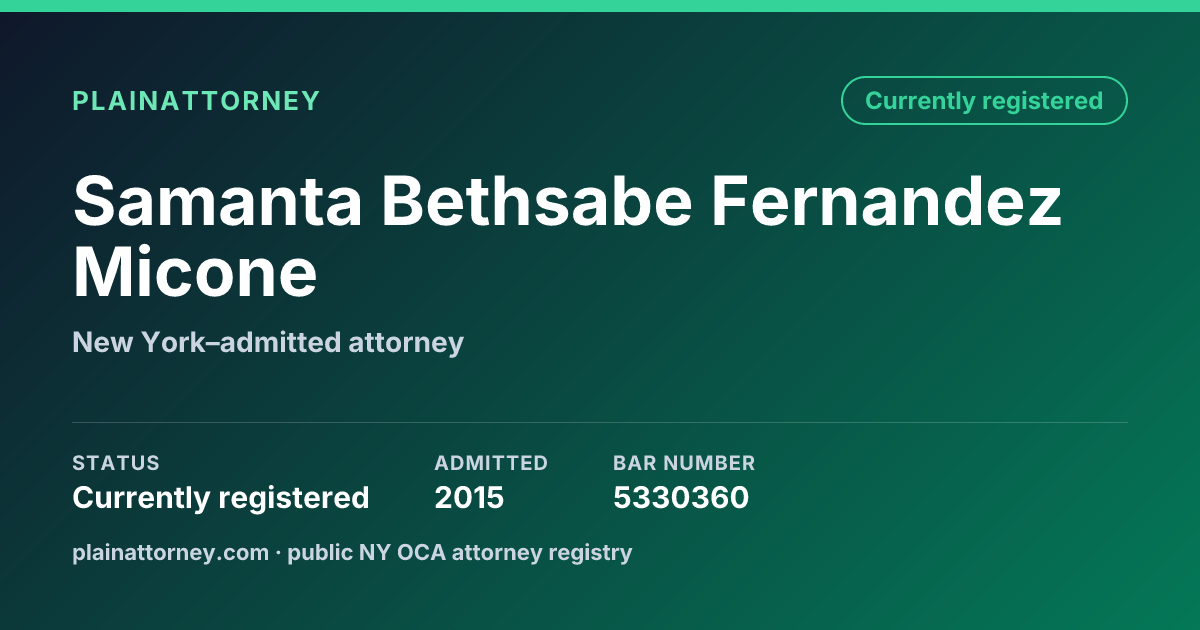Select the bar number 5330360
Viewport: 1200px width, 630px height.
(681, 497)
